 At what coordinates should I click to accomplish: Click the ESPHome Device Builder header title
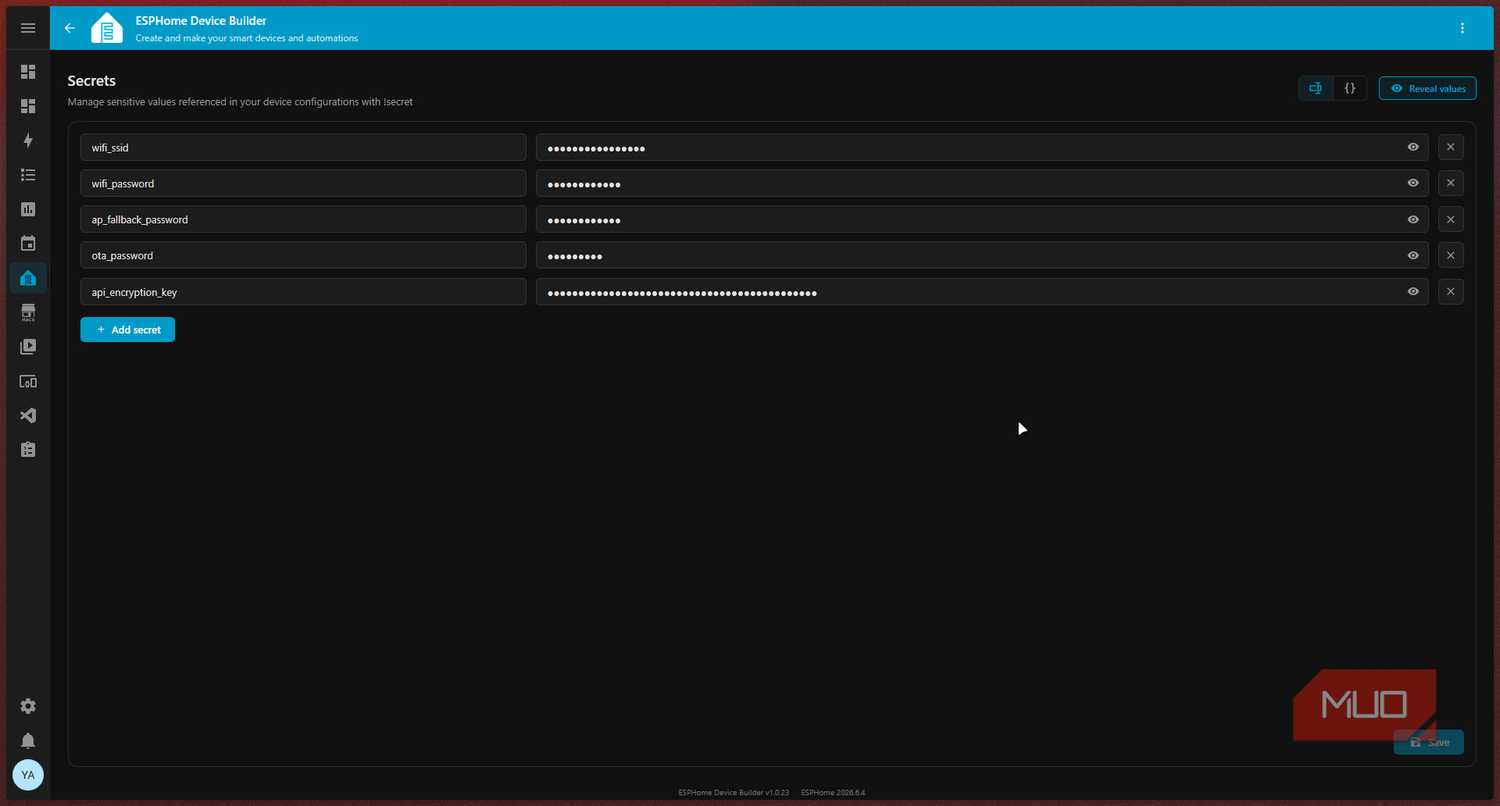[x=201, y=20]
